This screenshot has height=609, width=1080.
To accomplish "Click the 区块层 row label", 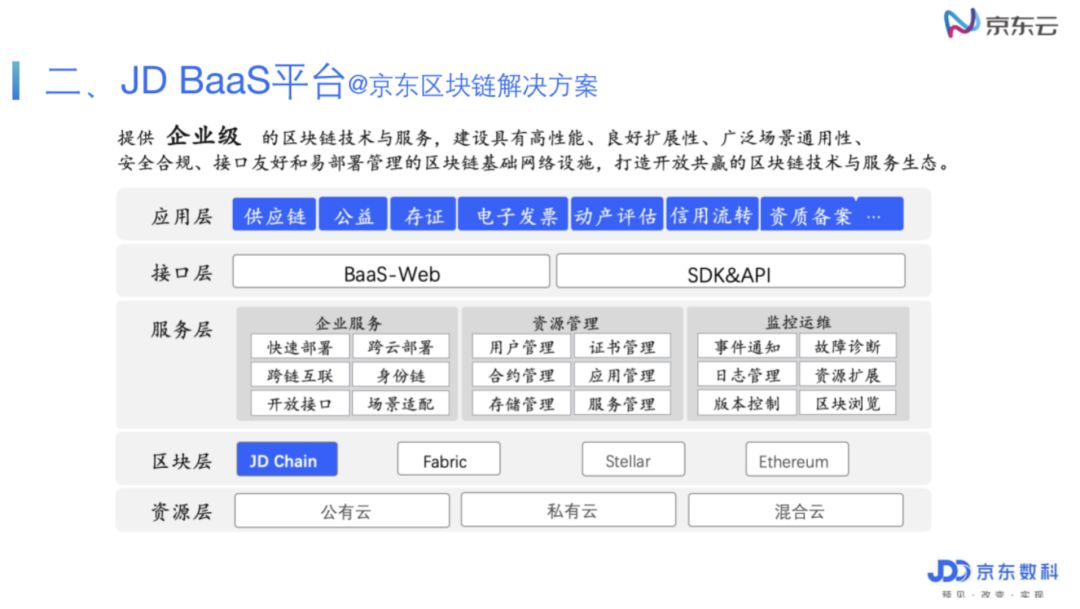I will click(x=182, y=461).
